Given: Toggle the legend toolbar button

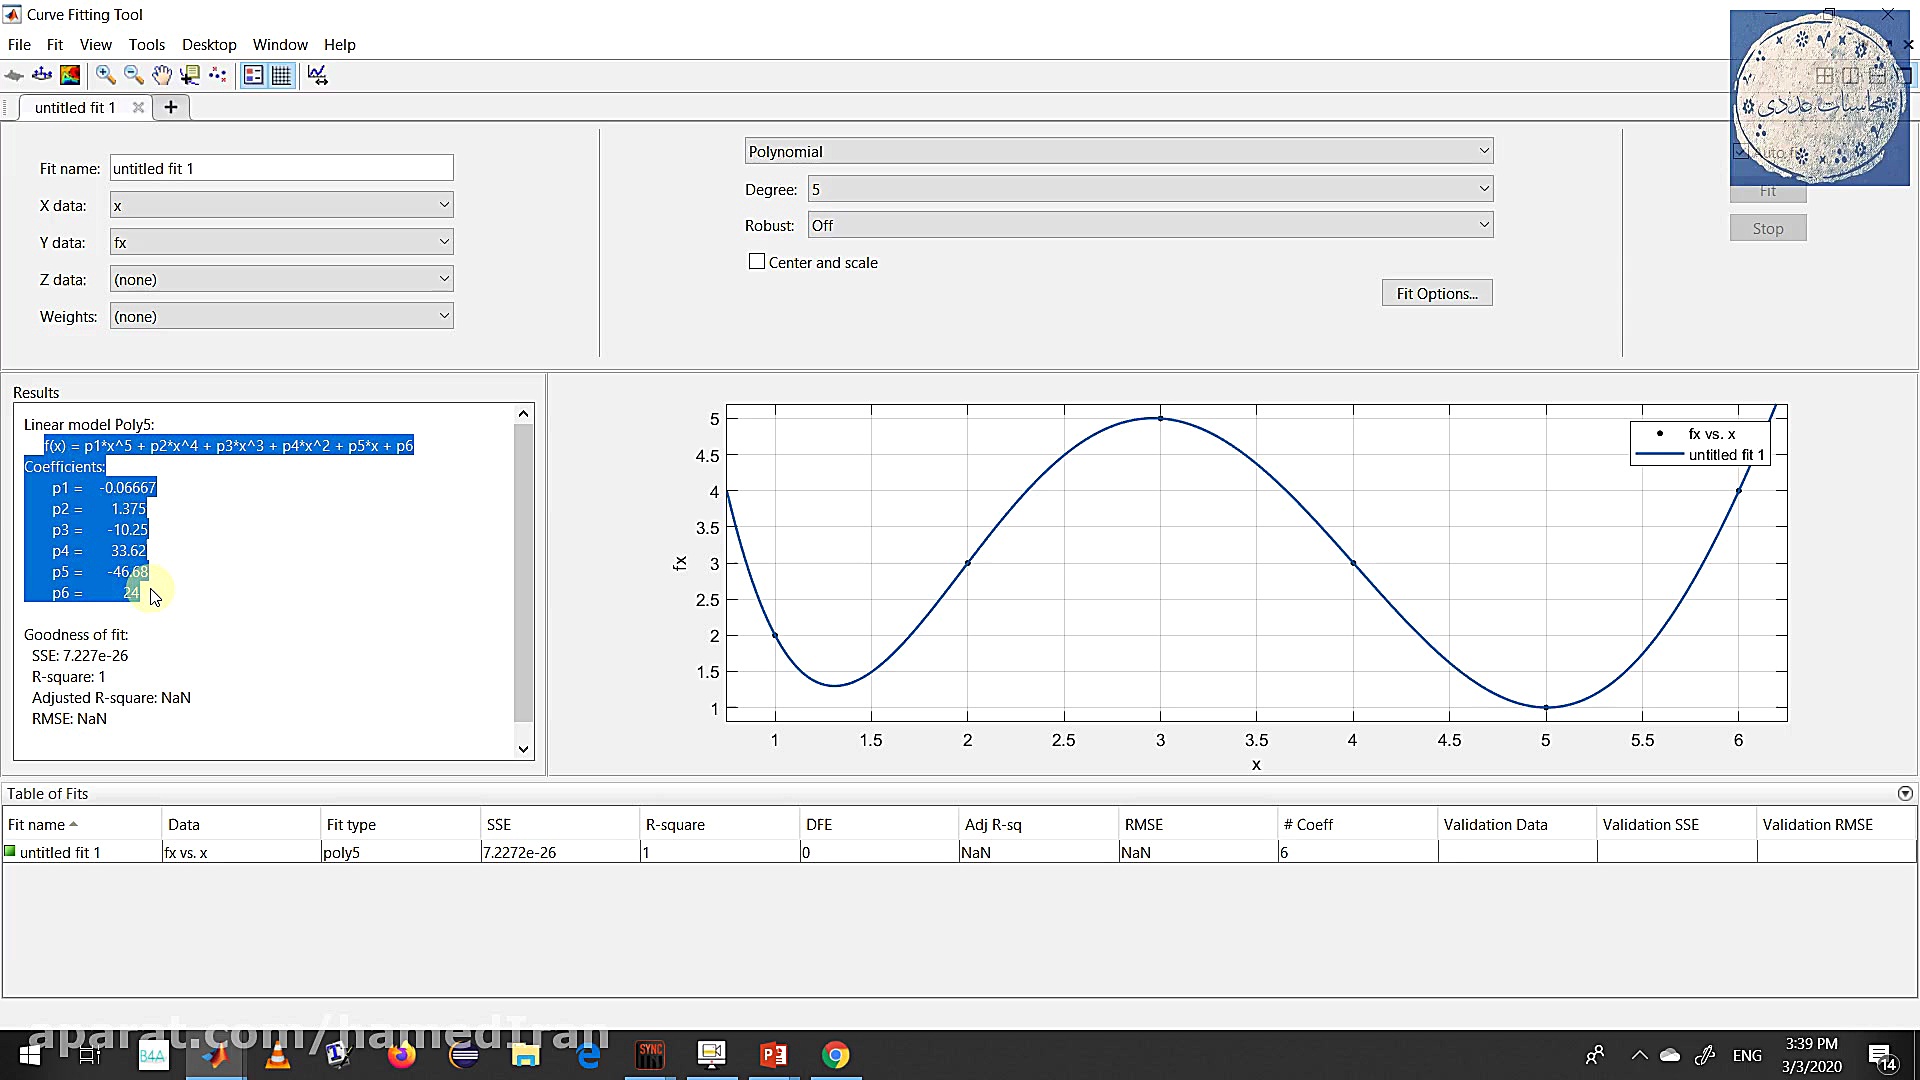Looking at the screenshot, I should pos(254,75).
